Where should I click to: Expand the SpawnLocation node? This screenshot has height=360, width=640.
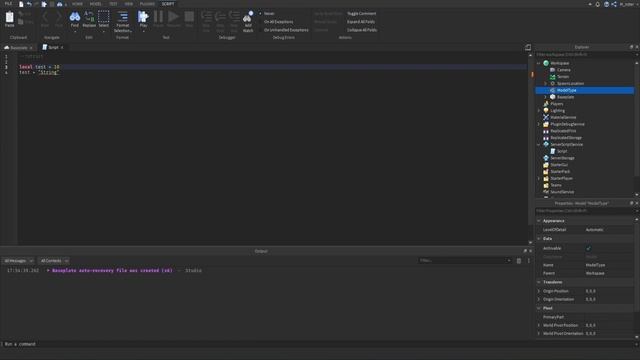[545, 84]
